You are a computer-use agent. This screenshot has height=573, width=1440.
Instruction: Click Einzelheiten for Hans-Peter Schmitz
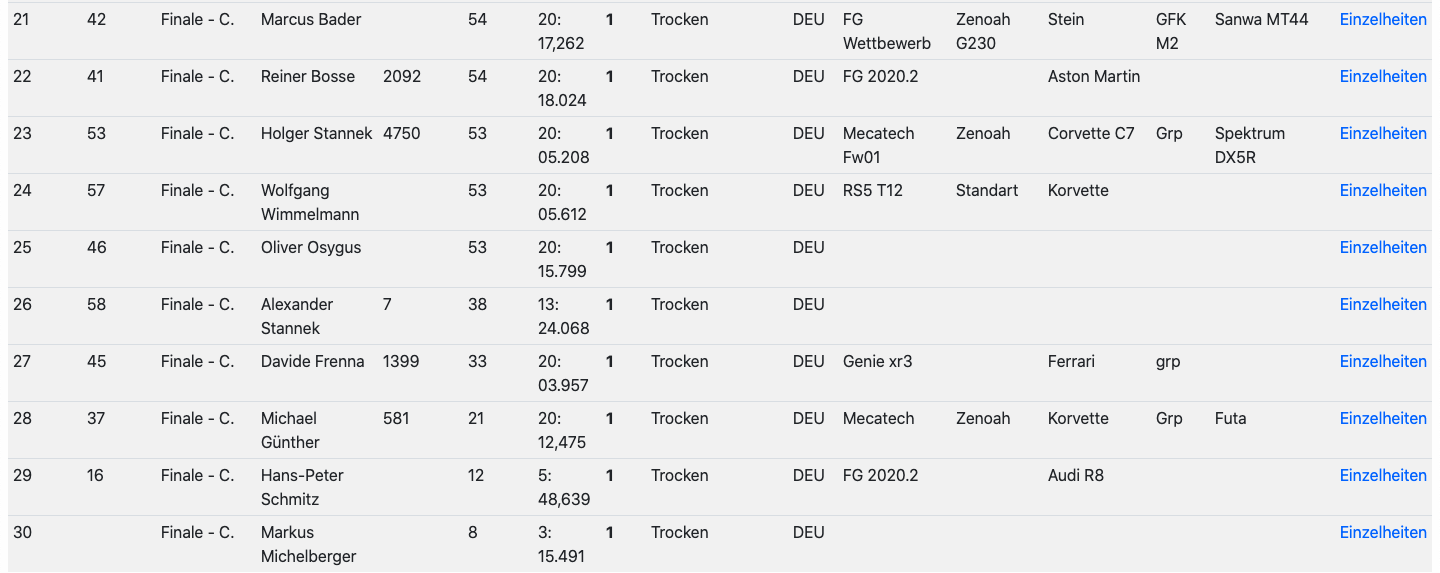[x=1383, y=475]
